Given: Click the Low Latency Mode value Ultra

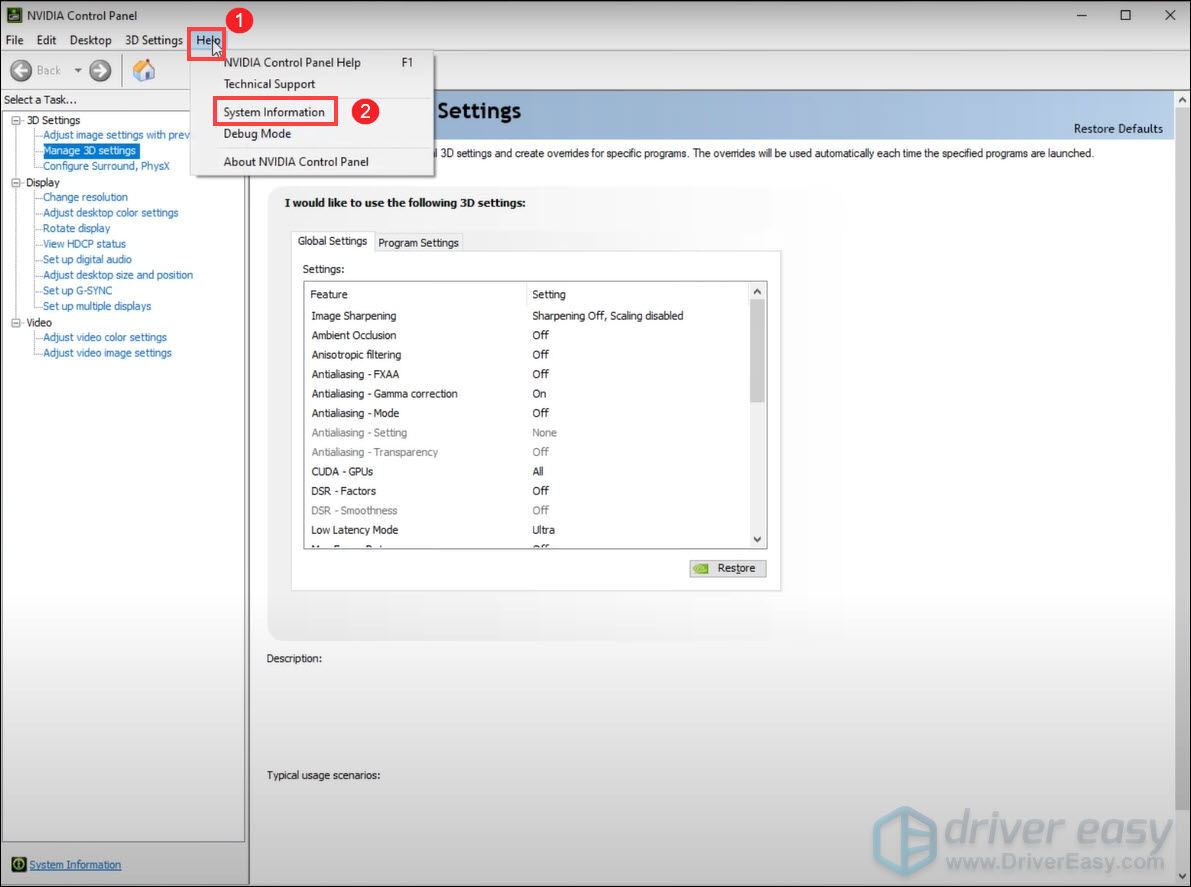Looking at the screenshot, I should (544, 530).
